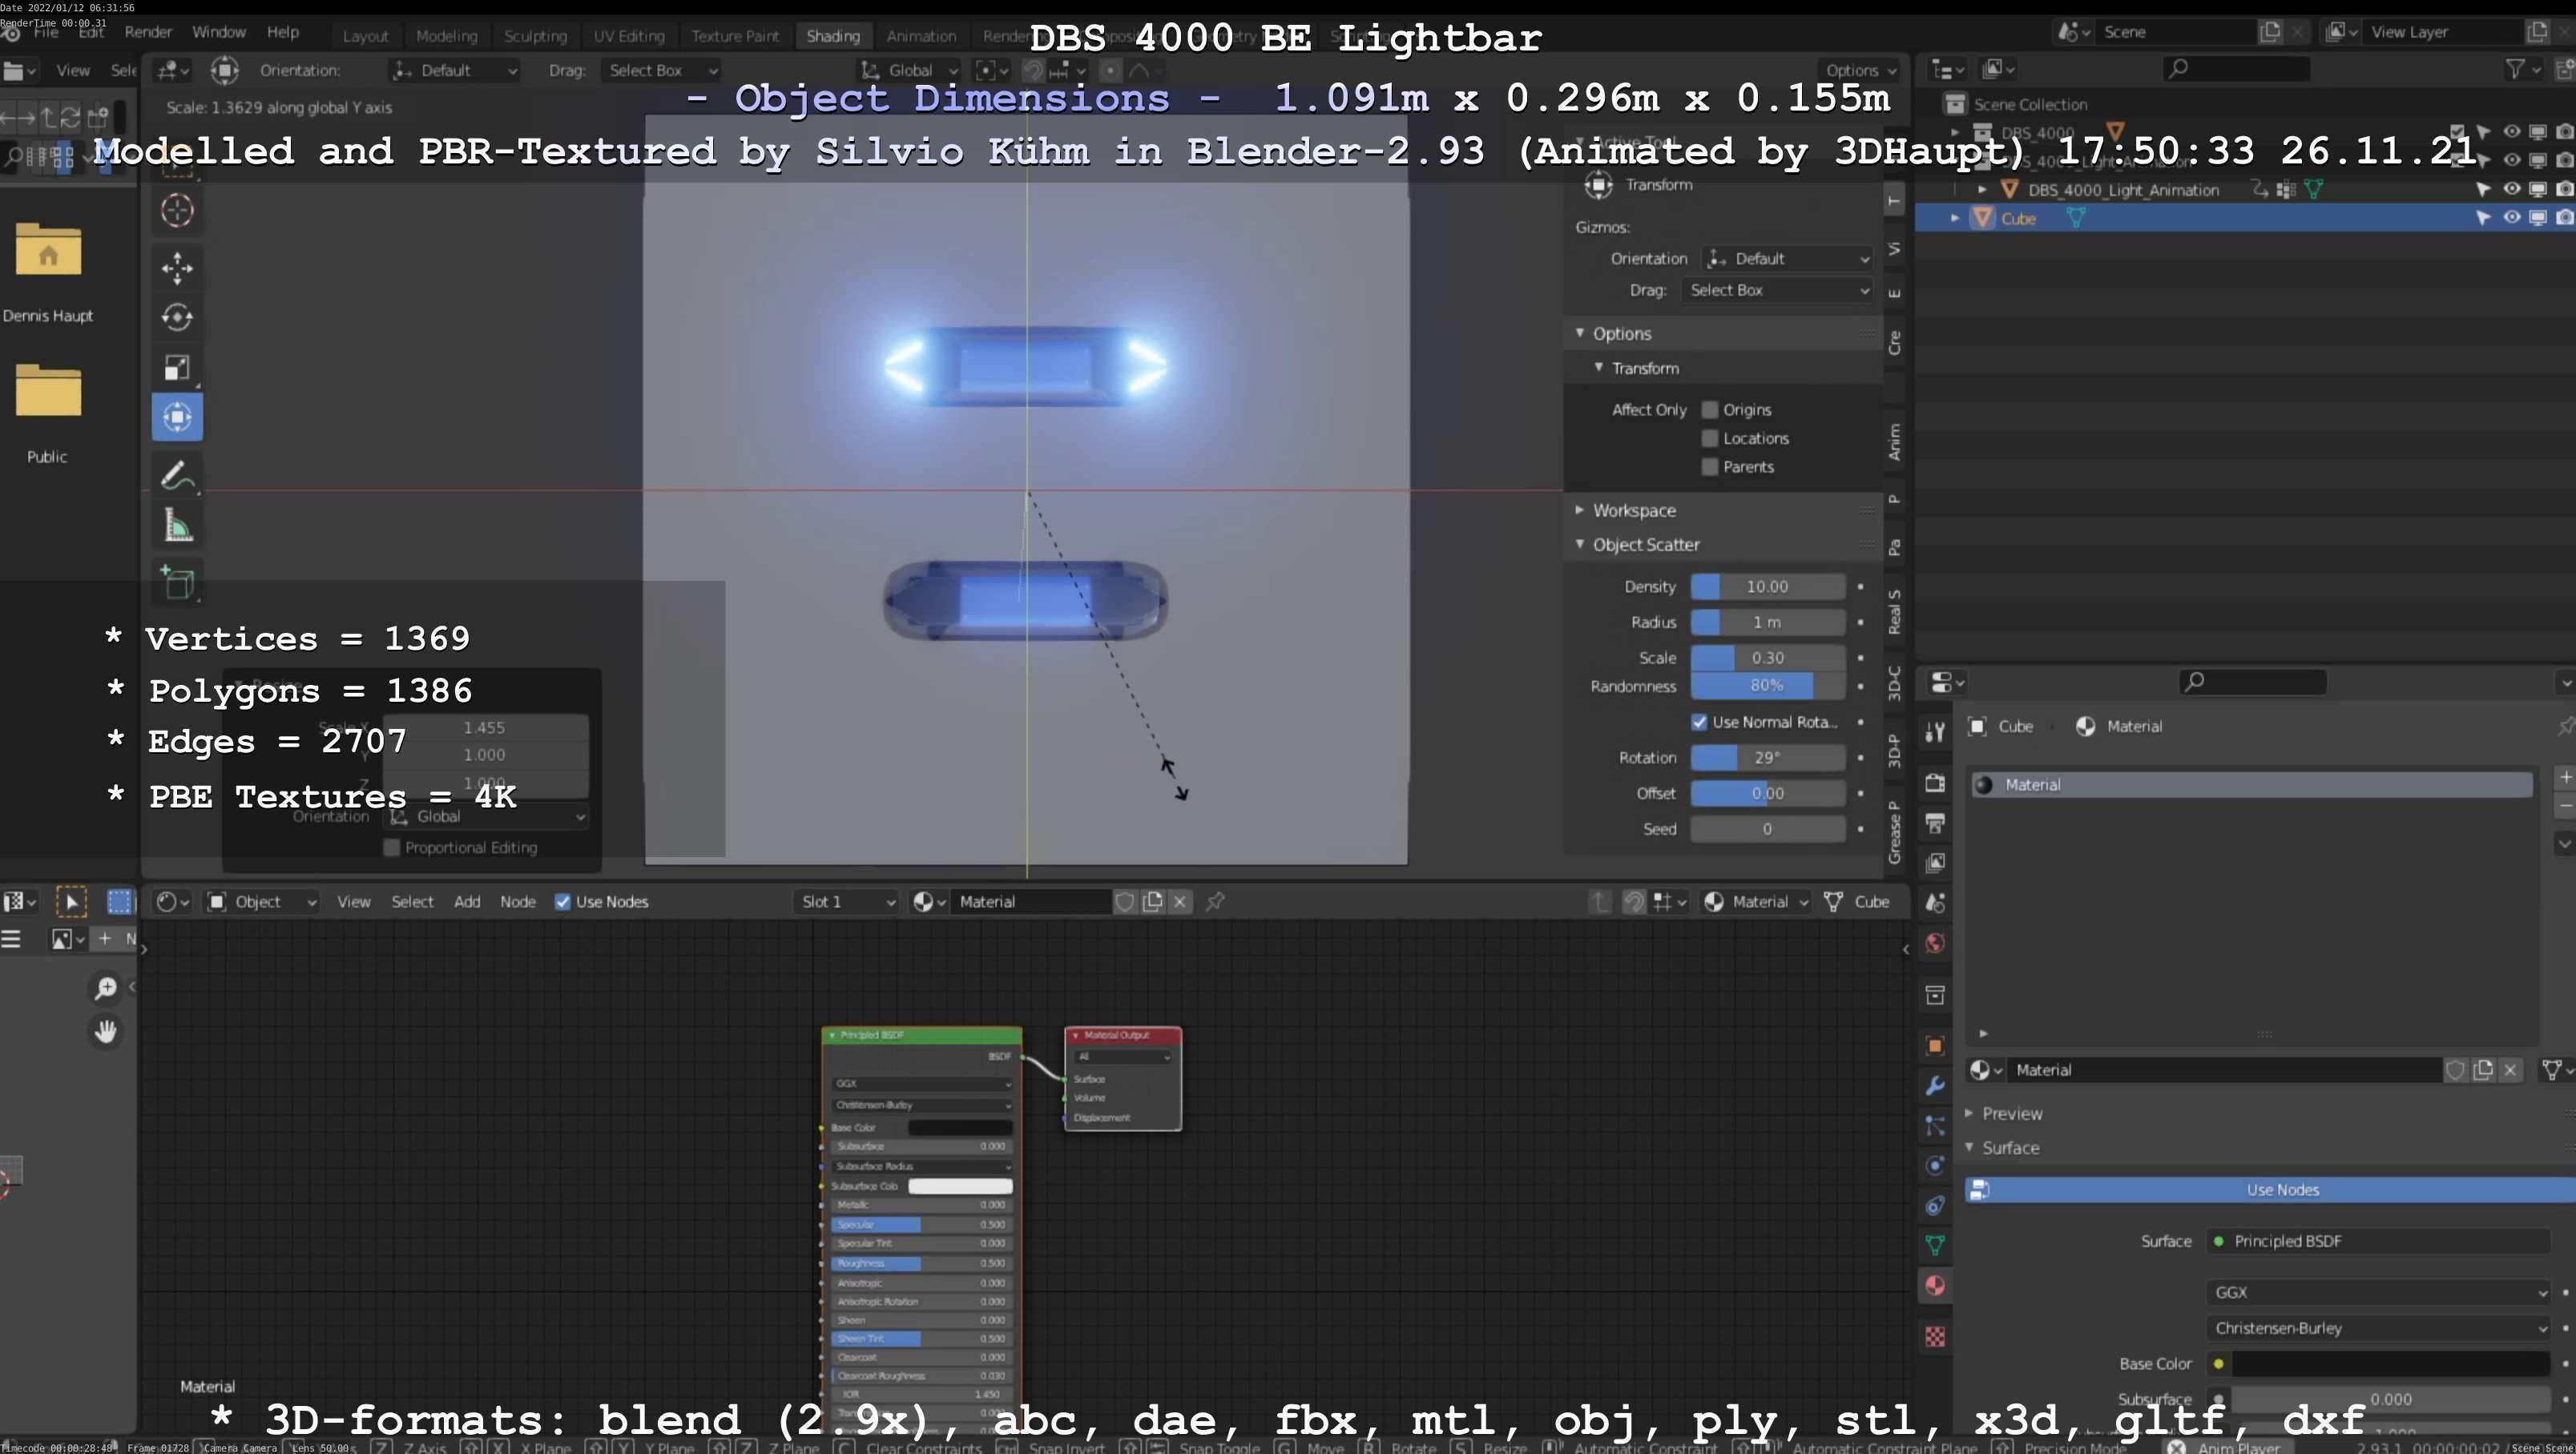Select the Move tool

(177, 267)
